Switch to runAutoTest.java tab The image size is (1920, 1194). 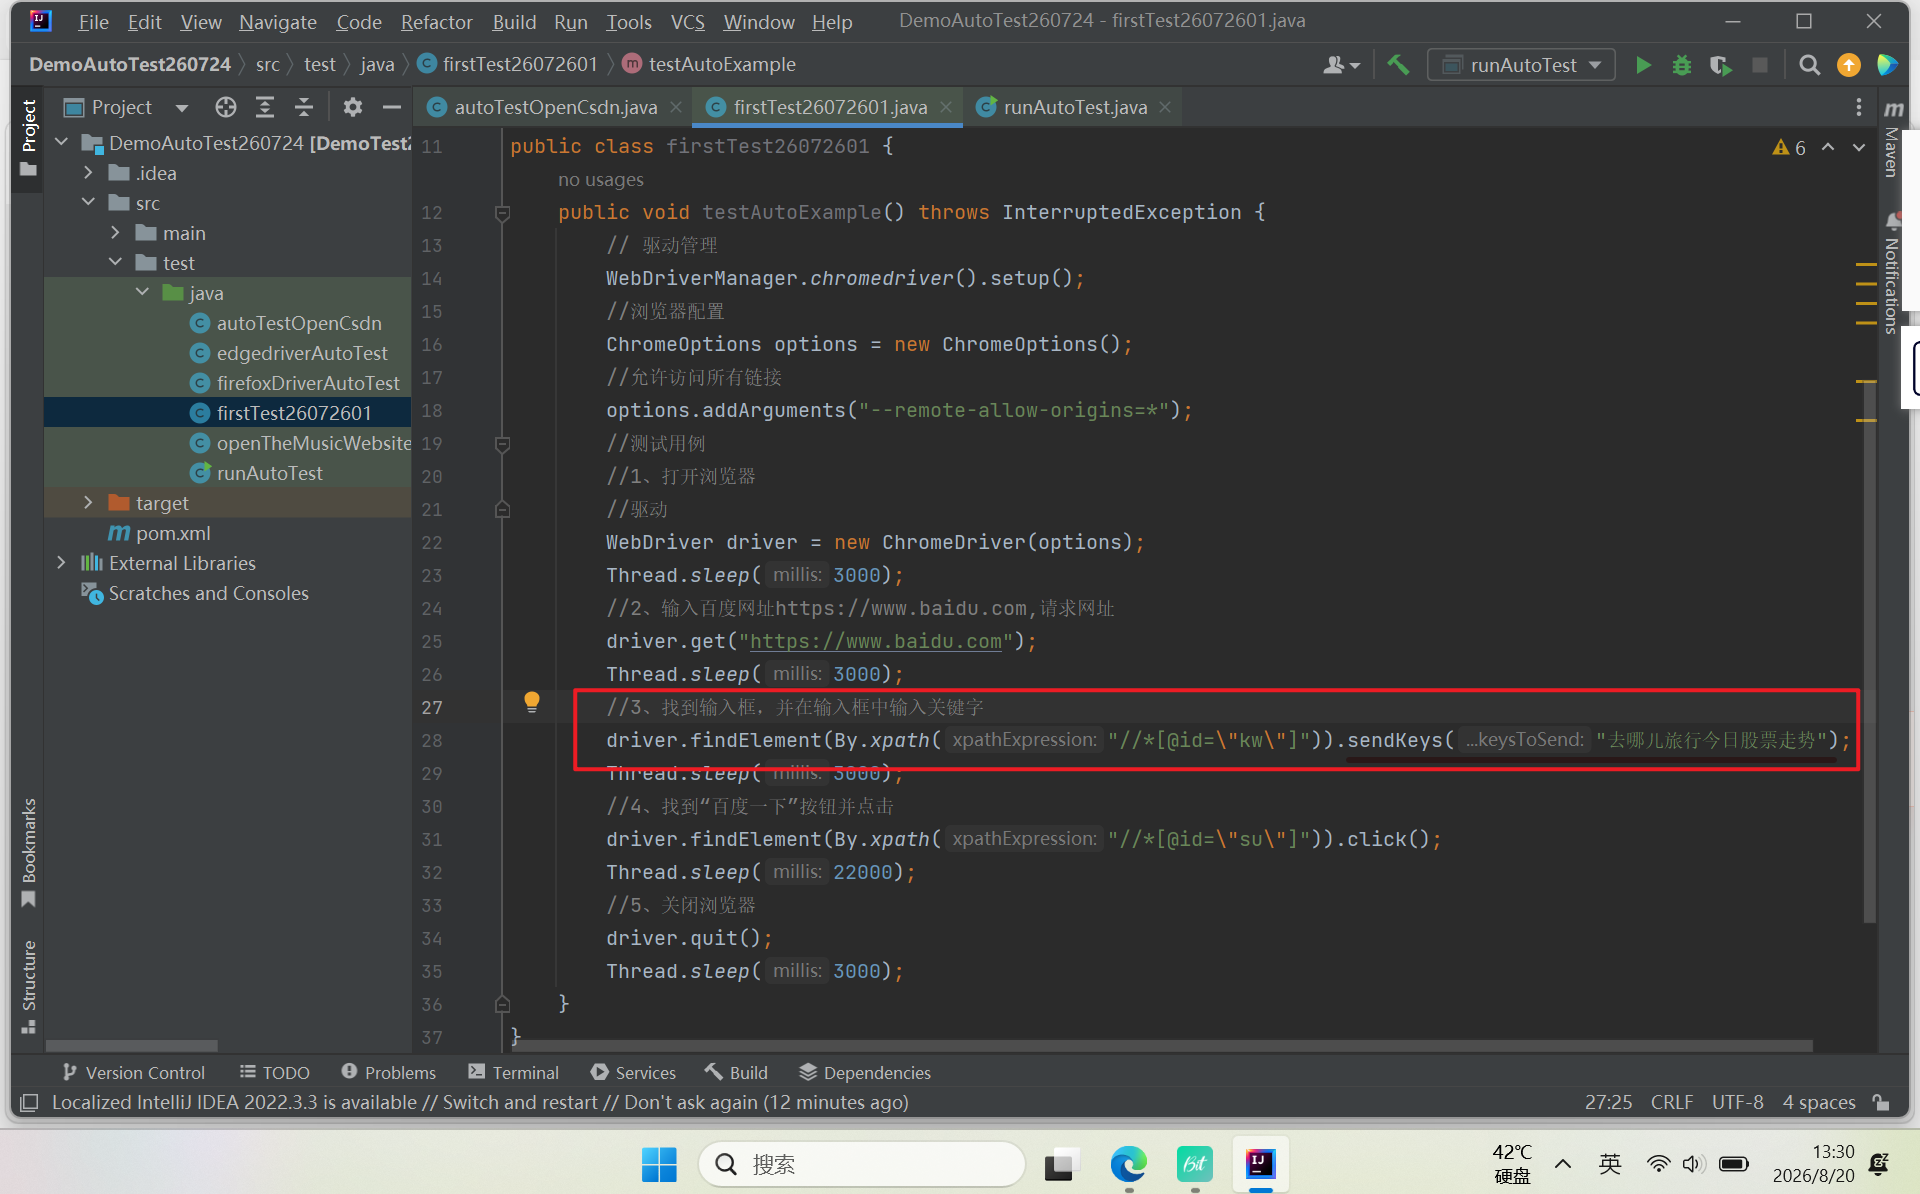(1075, 107)
